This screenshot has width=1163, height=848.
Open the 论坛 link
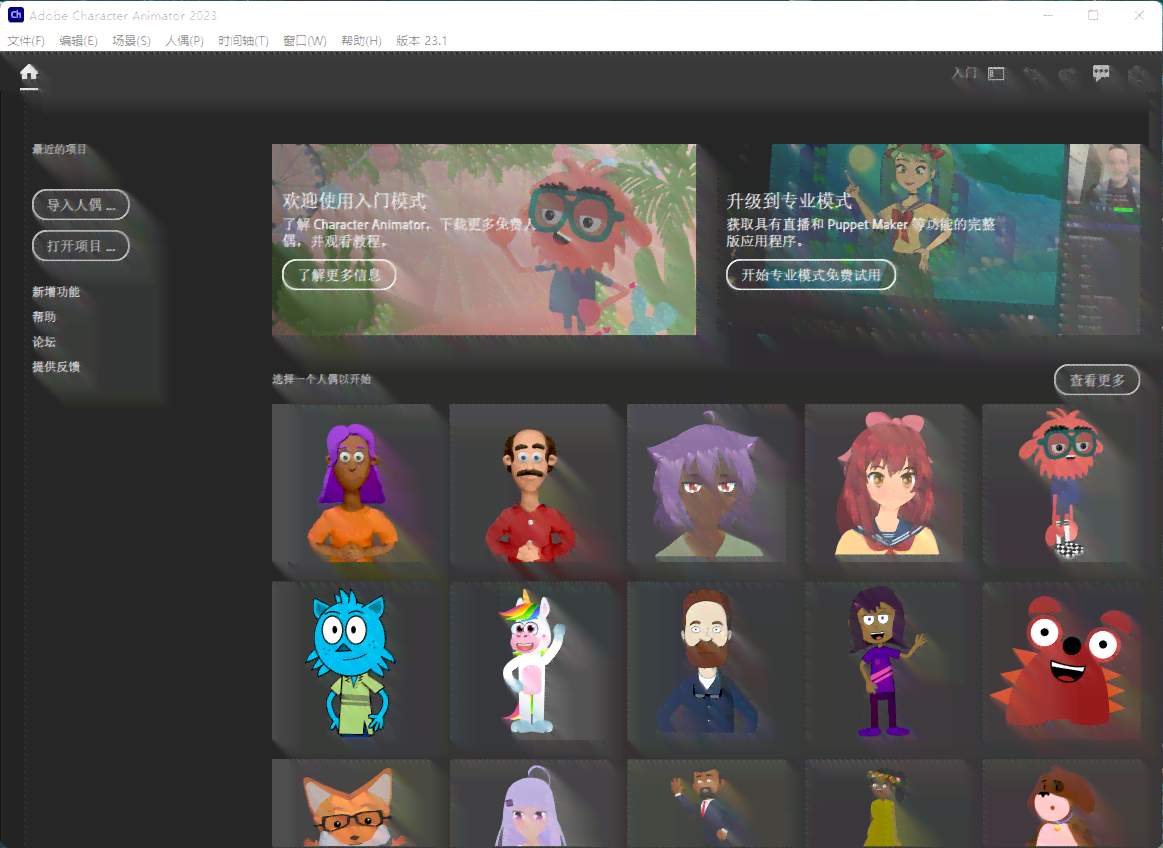[44, 342]
